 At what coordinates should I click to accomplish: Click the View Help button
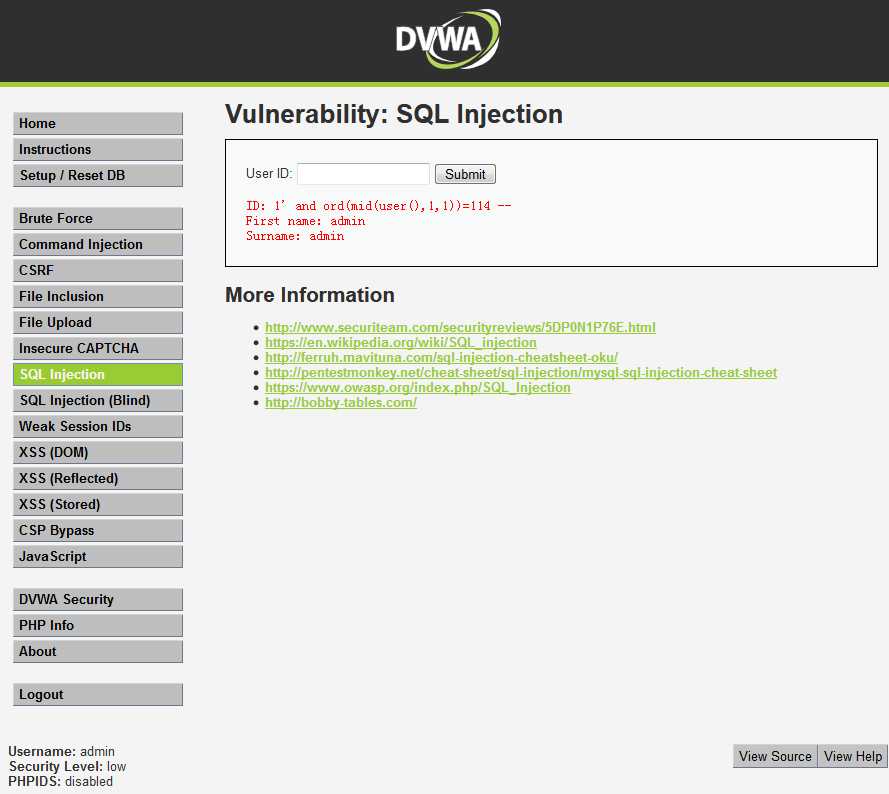tap(853, 757)
